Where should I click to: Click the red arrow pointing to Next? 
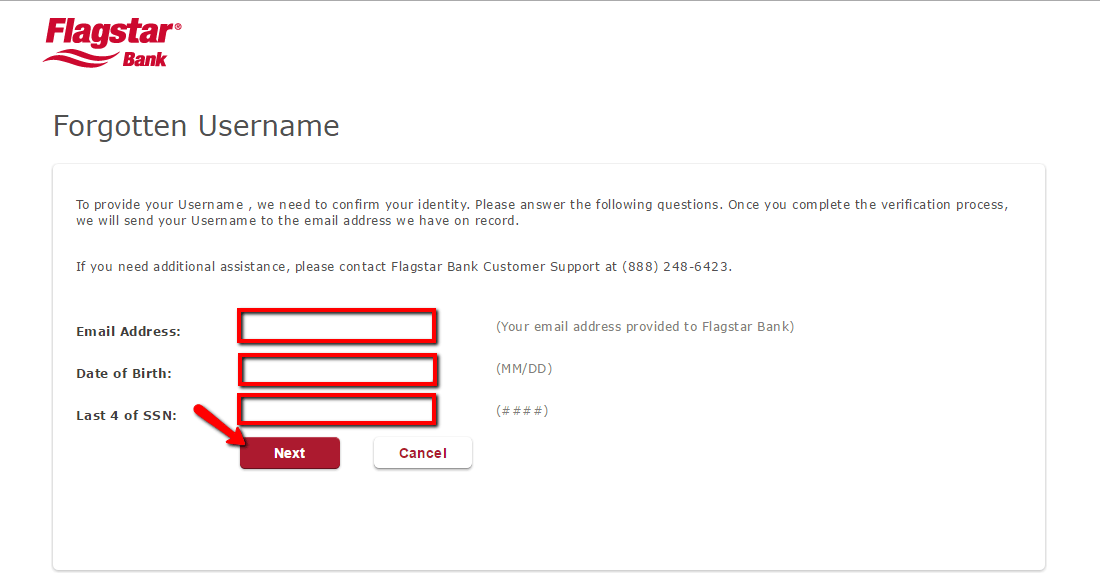point(222,427)
